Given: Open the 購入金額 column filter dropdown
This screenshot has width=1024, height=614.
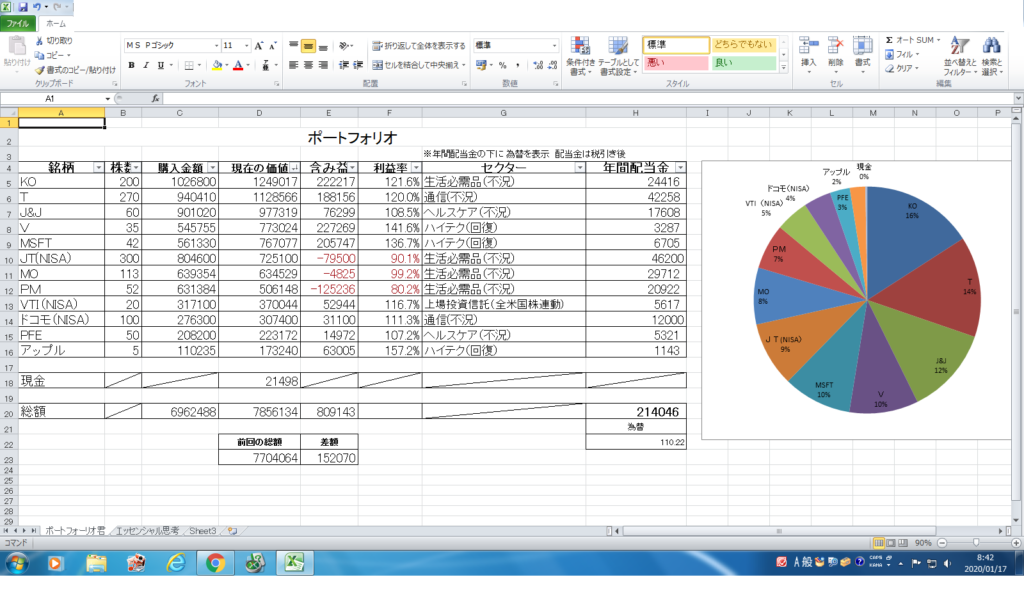Looking at the screenshot, I should coord(212,168).
